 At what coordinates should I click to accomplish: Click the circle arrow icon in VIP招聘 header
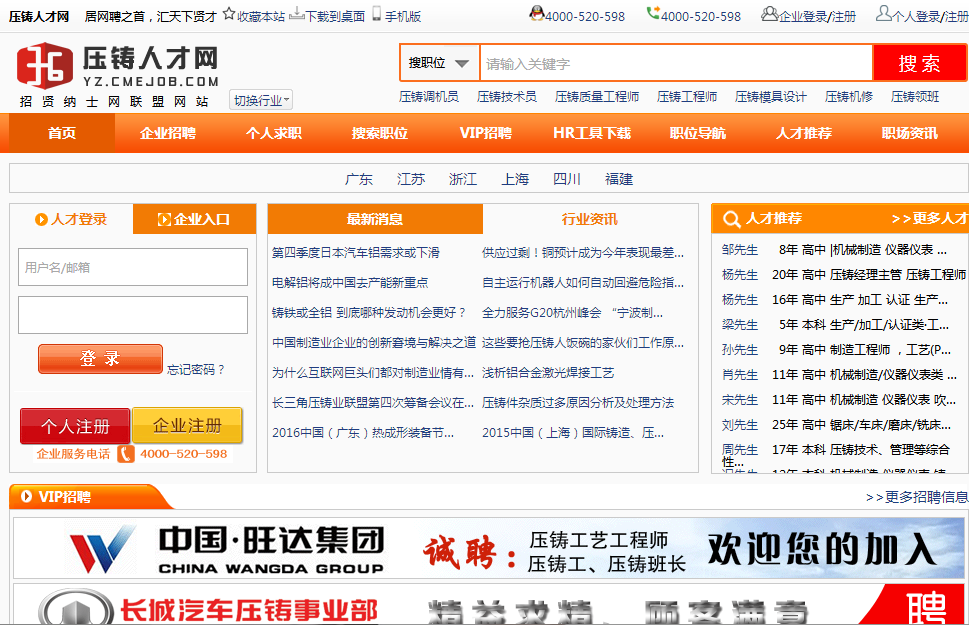pyautogui.click(x=26, y=496)
